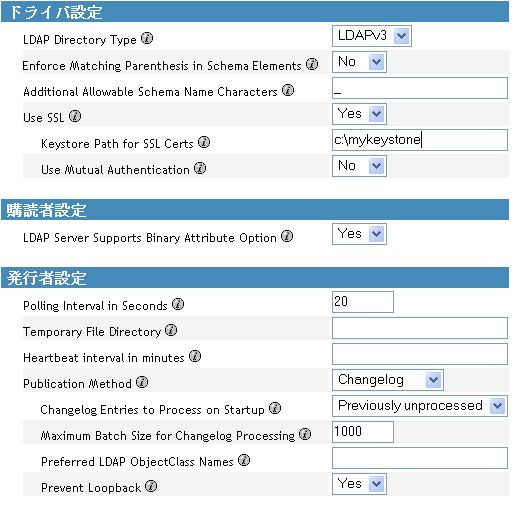530x521 pixels.
Task: Open the LDAP Directory Type LDAPv3 dropdown
Action: 372,36
